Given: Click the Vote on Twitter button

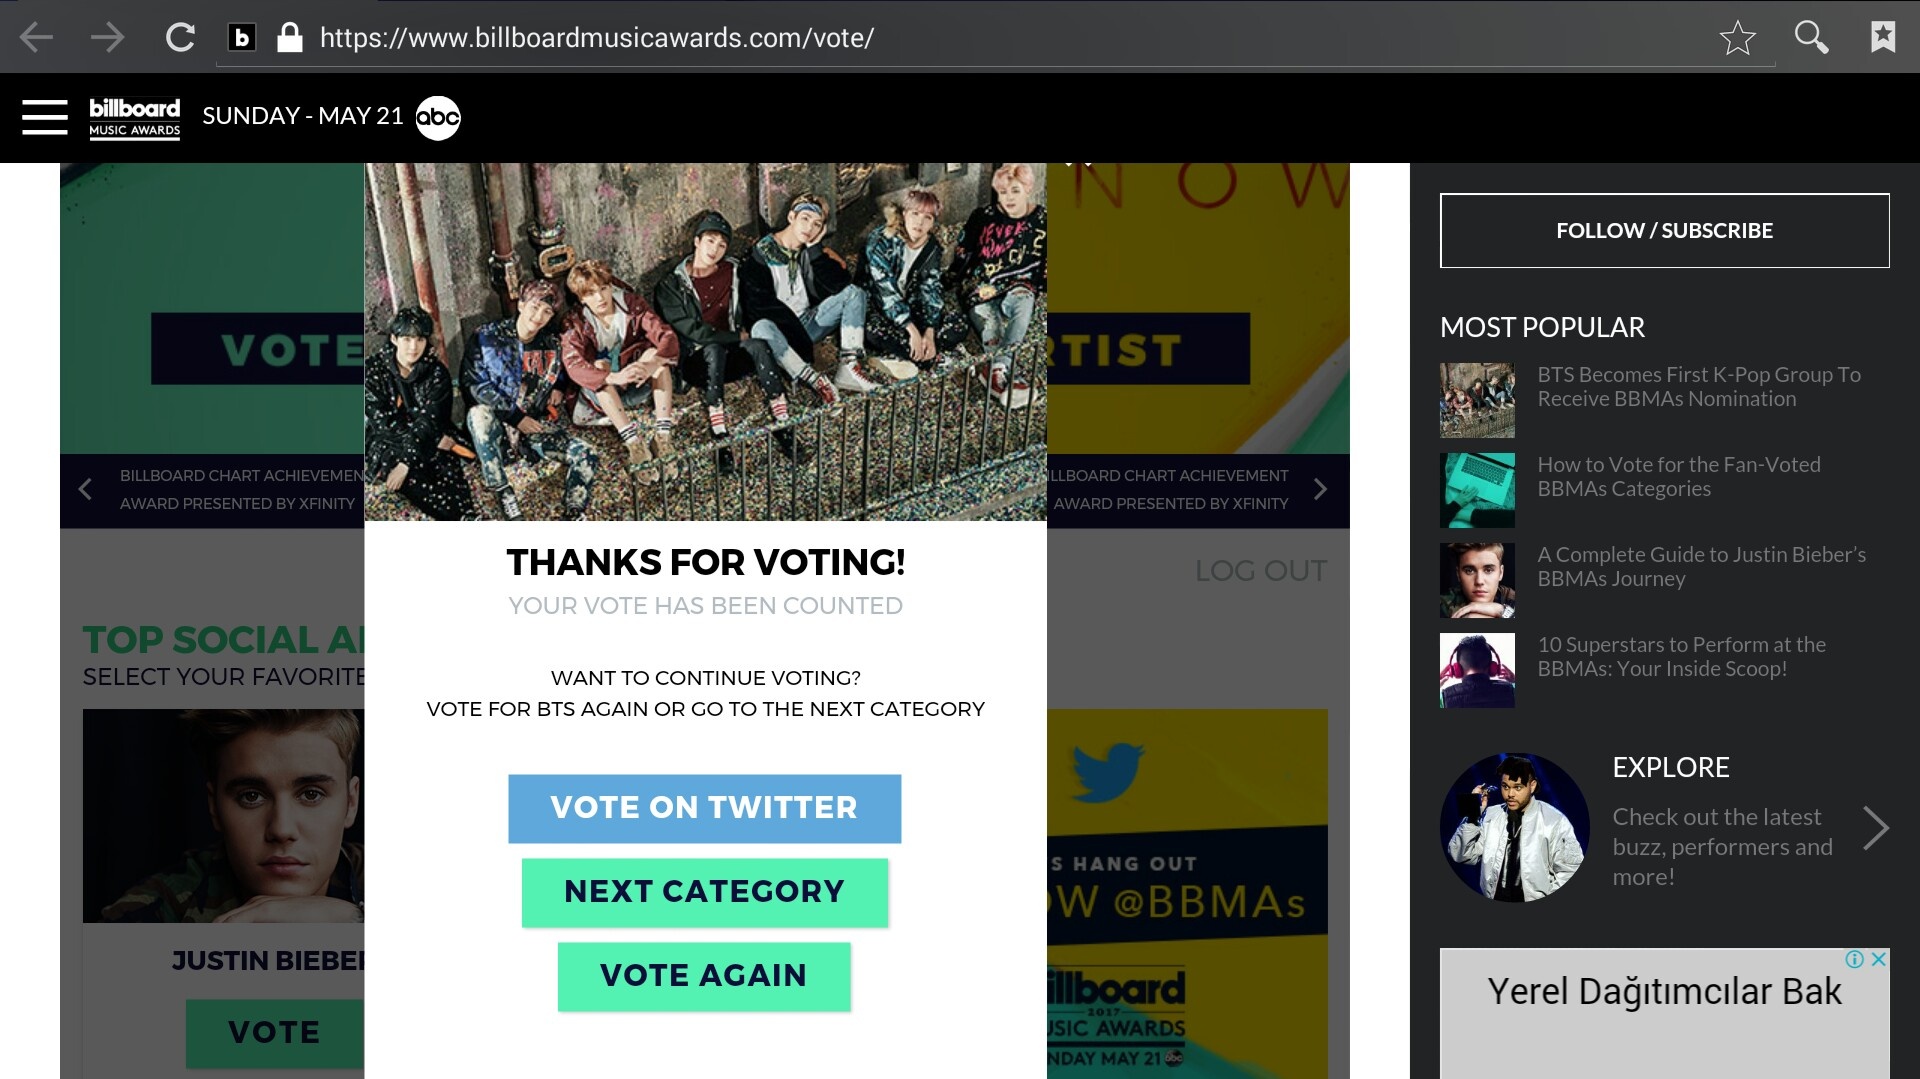Looking at the screenshot, I should click(x=704, y=808).
